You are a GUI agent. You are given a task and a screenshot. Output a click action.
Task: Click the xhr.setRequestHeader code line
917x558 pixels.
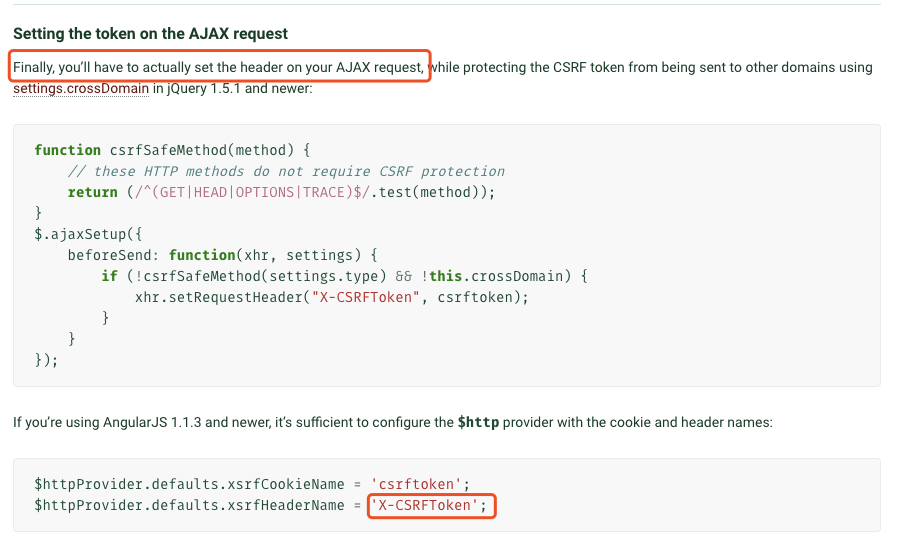click(332, 297)
